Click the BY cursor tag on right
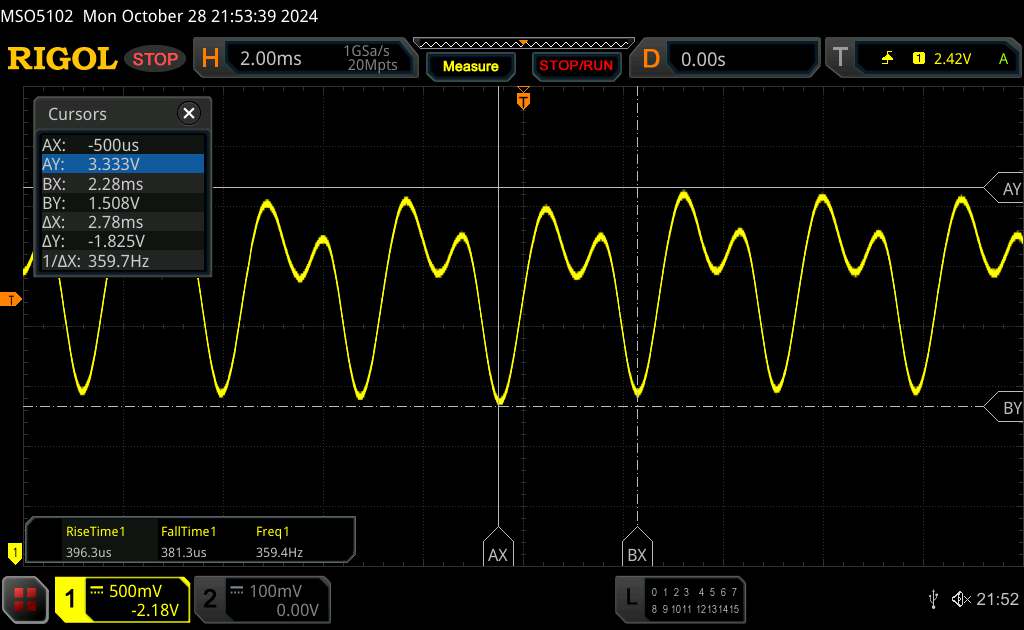This screenshot has height=630, width=1024. tap(1008, 408)
